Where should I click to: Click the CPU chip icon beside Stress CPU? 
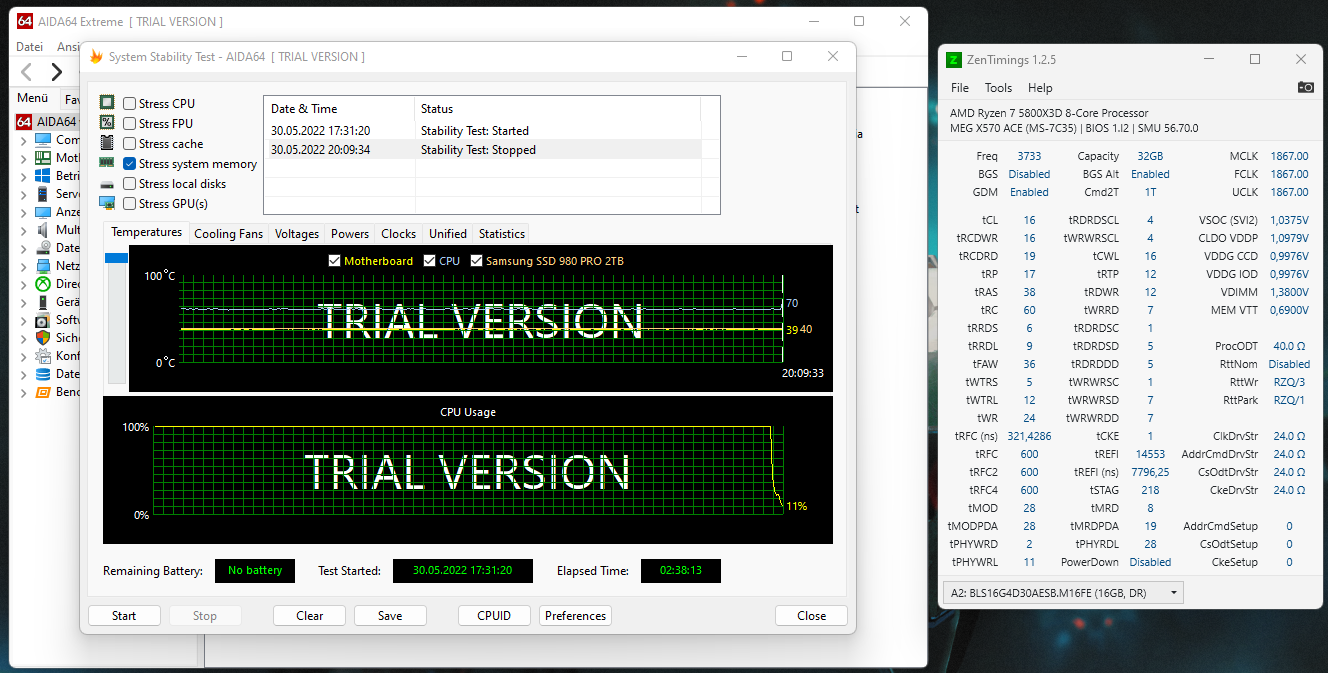click(x=107, y=103)
